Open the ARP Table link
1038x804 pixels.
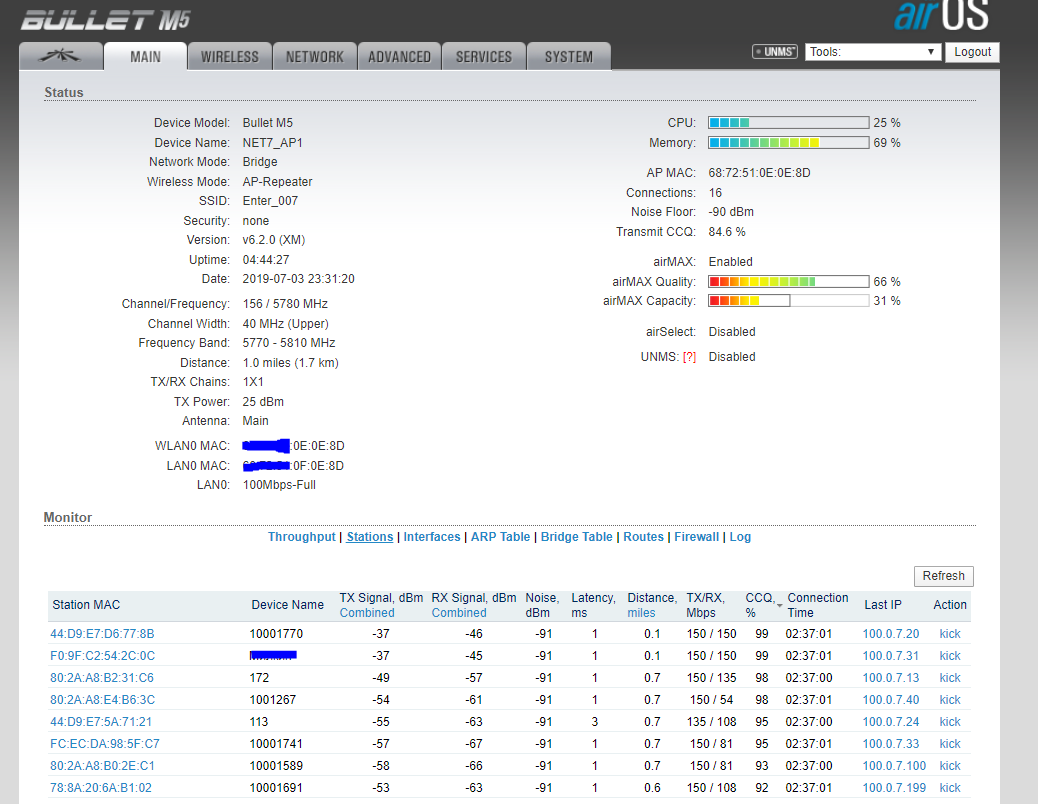click(500, 537)
